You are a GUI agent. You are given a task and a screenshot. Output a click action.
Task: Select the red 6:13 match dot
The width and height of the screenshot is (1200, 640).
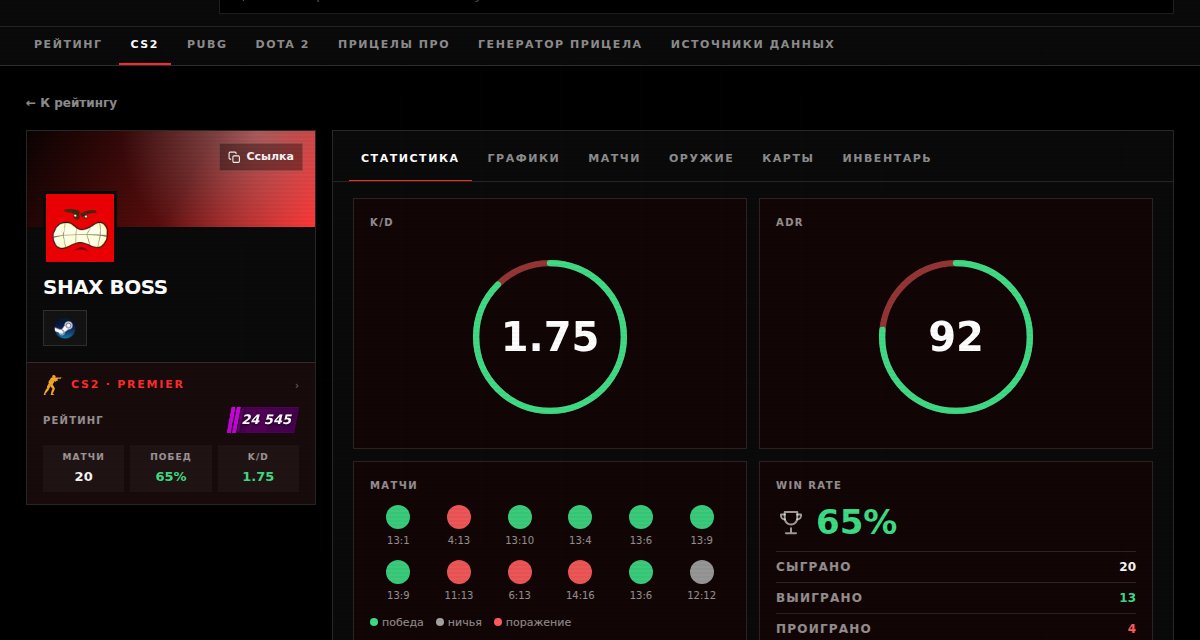[x=520, y=572]
